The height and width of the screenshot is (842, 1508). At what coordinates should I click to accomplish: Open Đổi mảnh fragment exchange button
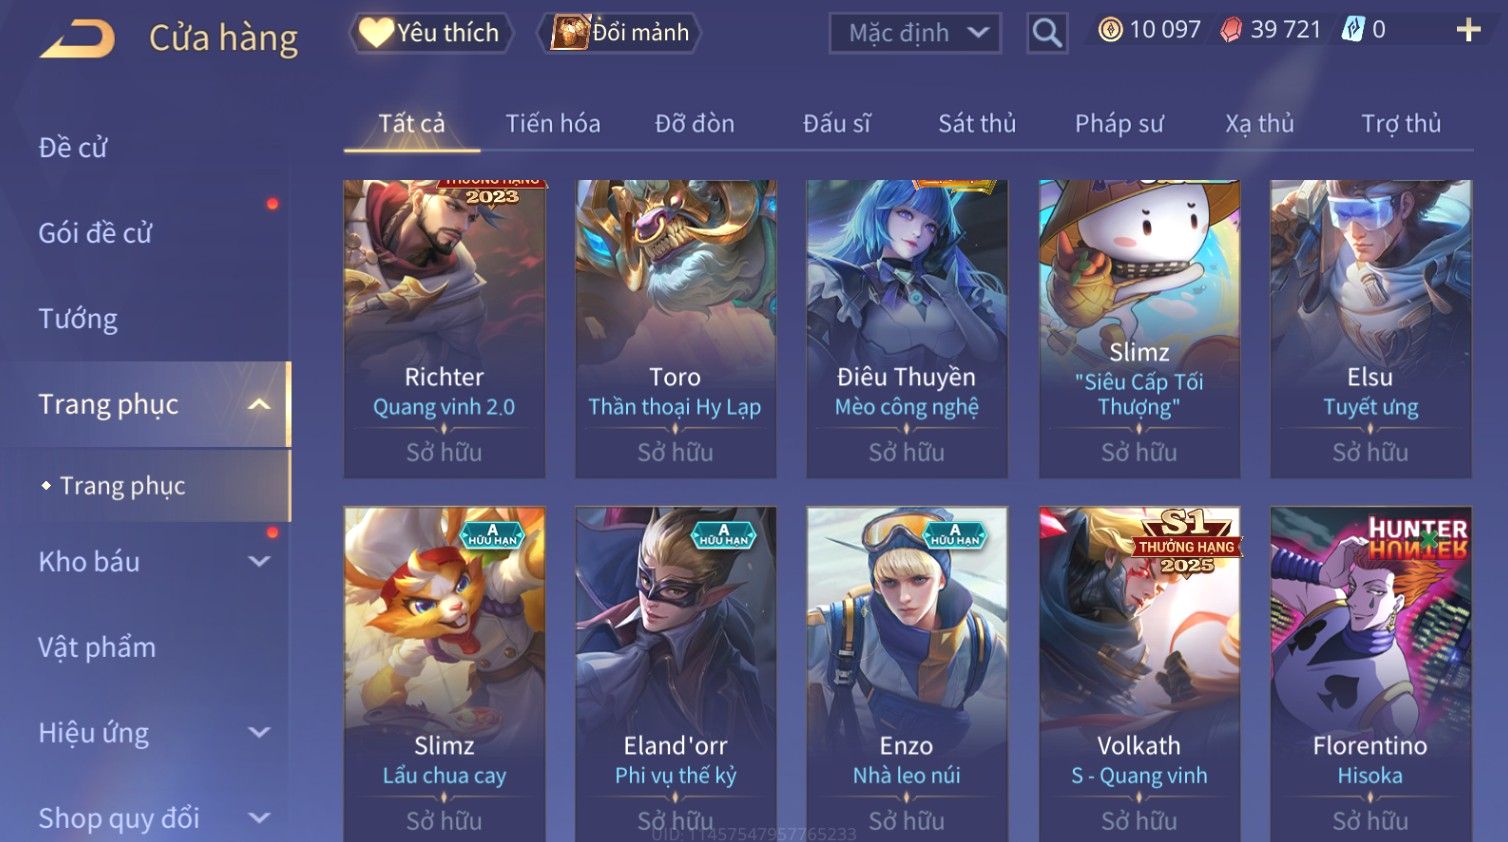coord(619,33)
